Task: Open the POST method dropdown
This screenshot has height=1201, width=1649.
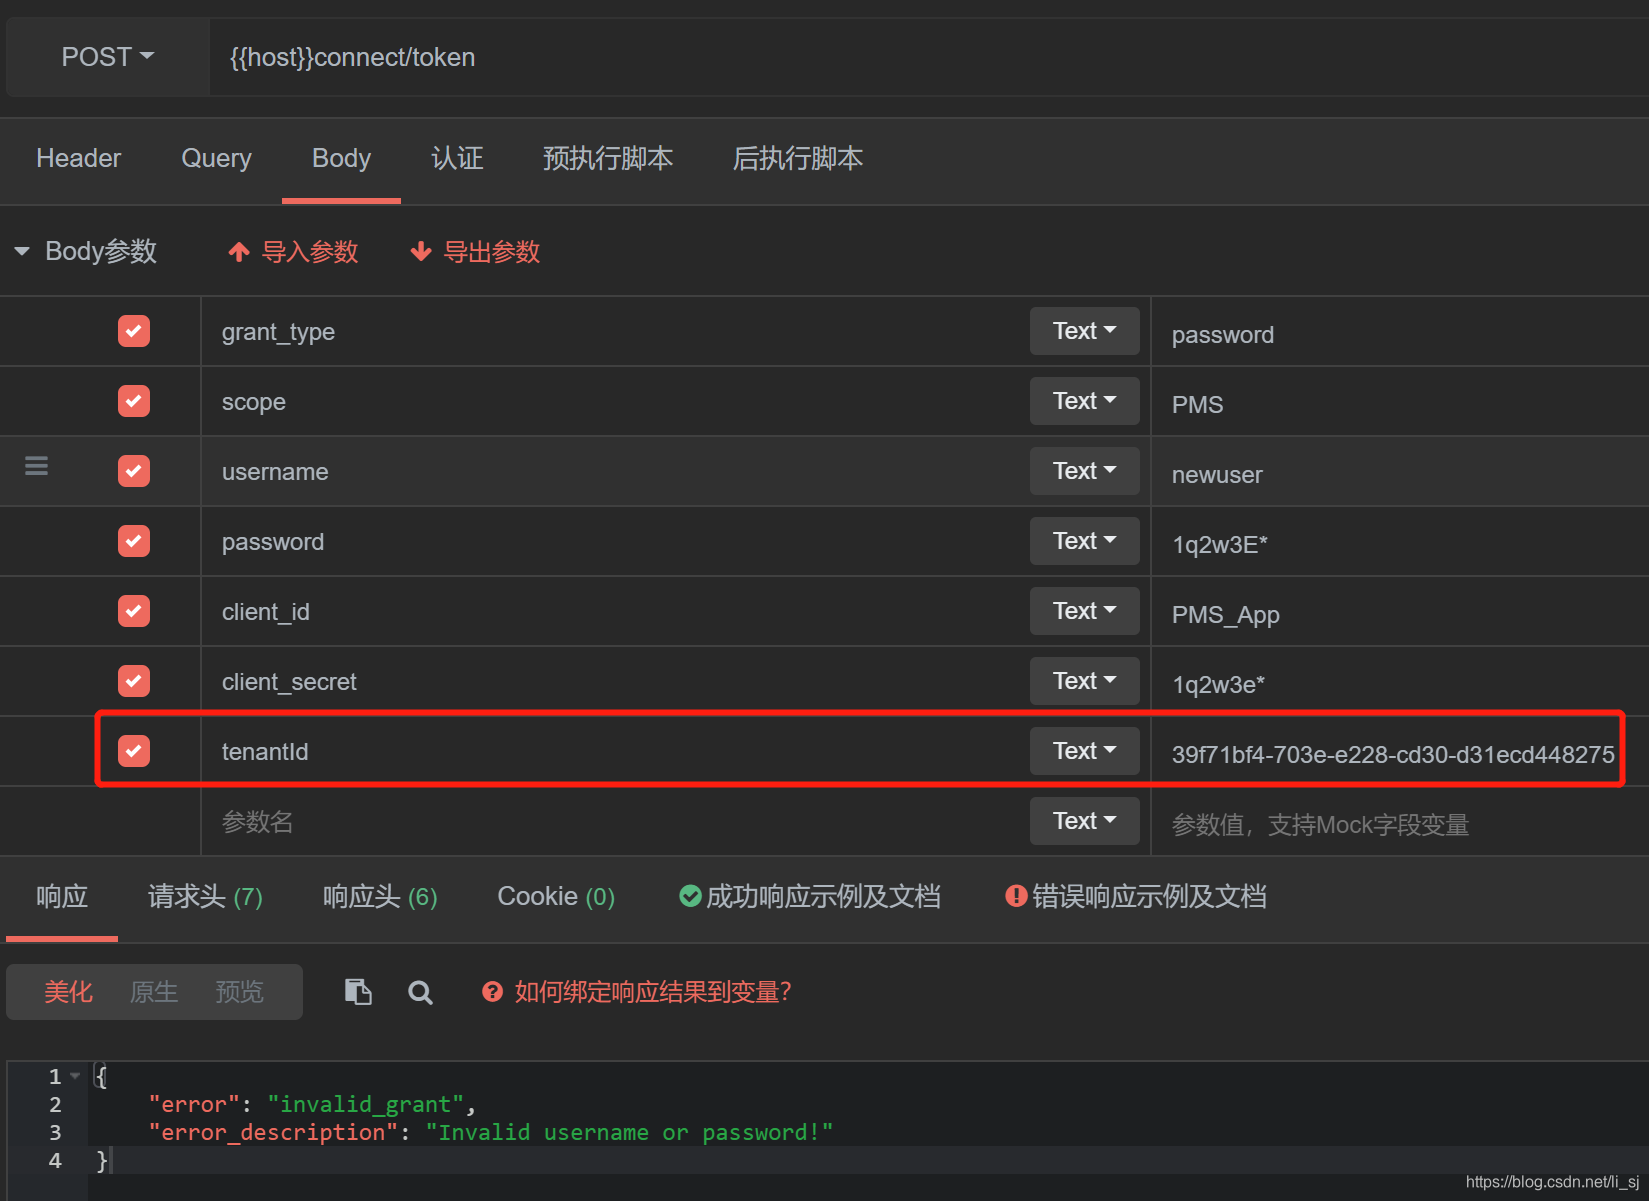Action: tap(105, 56)
